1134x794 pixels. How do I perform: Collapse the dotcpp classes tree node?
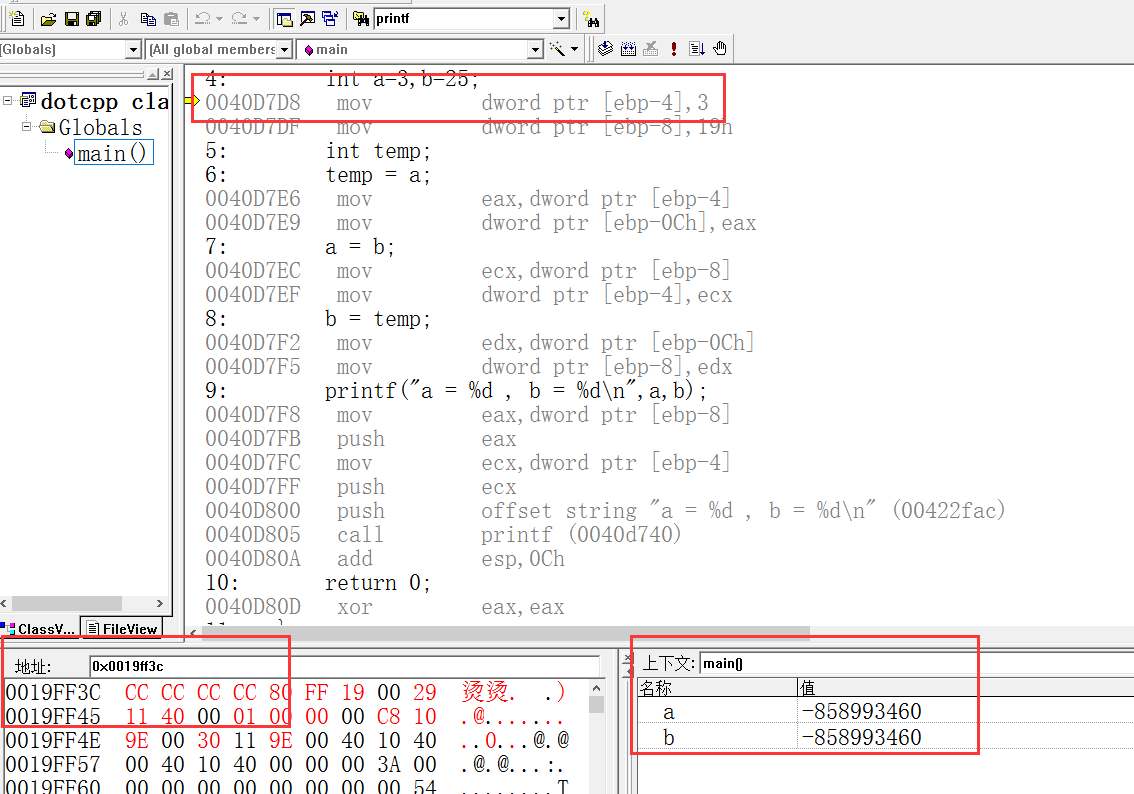pyautogui.click(x=8, y=101)
